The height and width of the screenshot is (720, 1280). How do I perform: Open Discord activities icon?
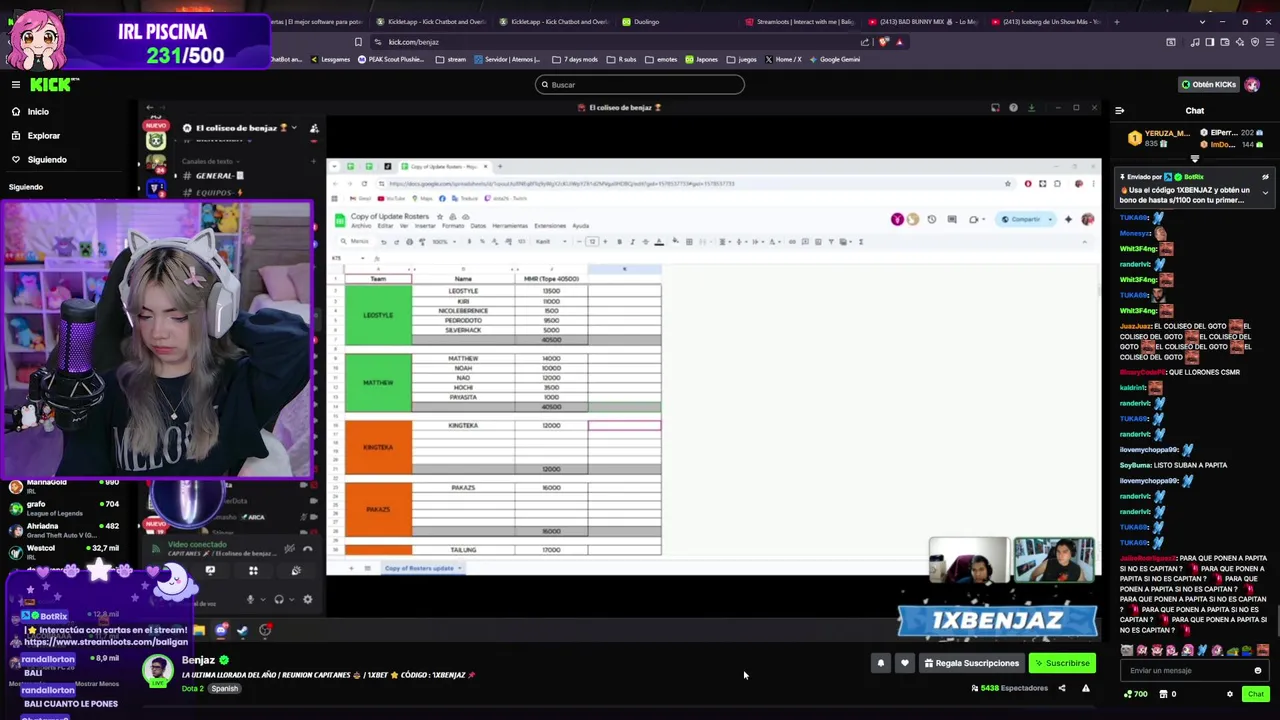point(253,571)
